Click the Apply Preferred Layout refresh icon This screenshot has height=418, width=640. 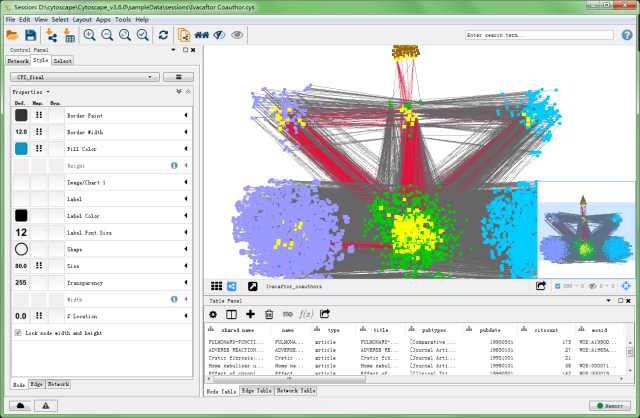click(x=164, y=35)
